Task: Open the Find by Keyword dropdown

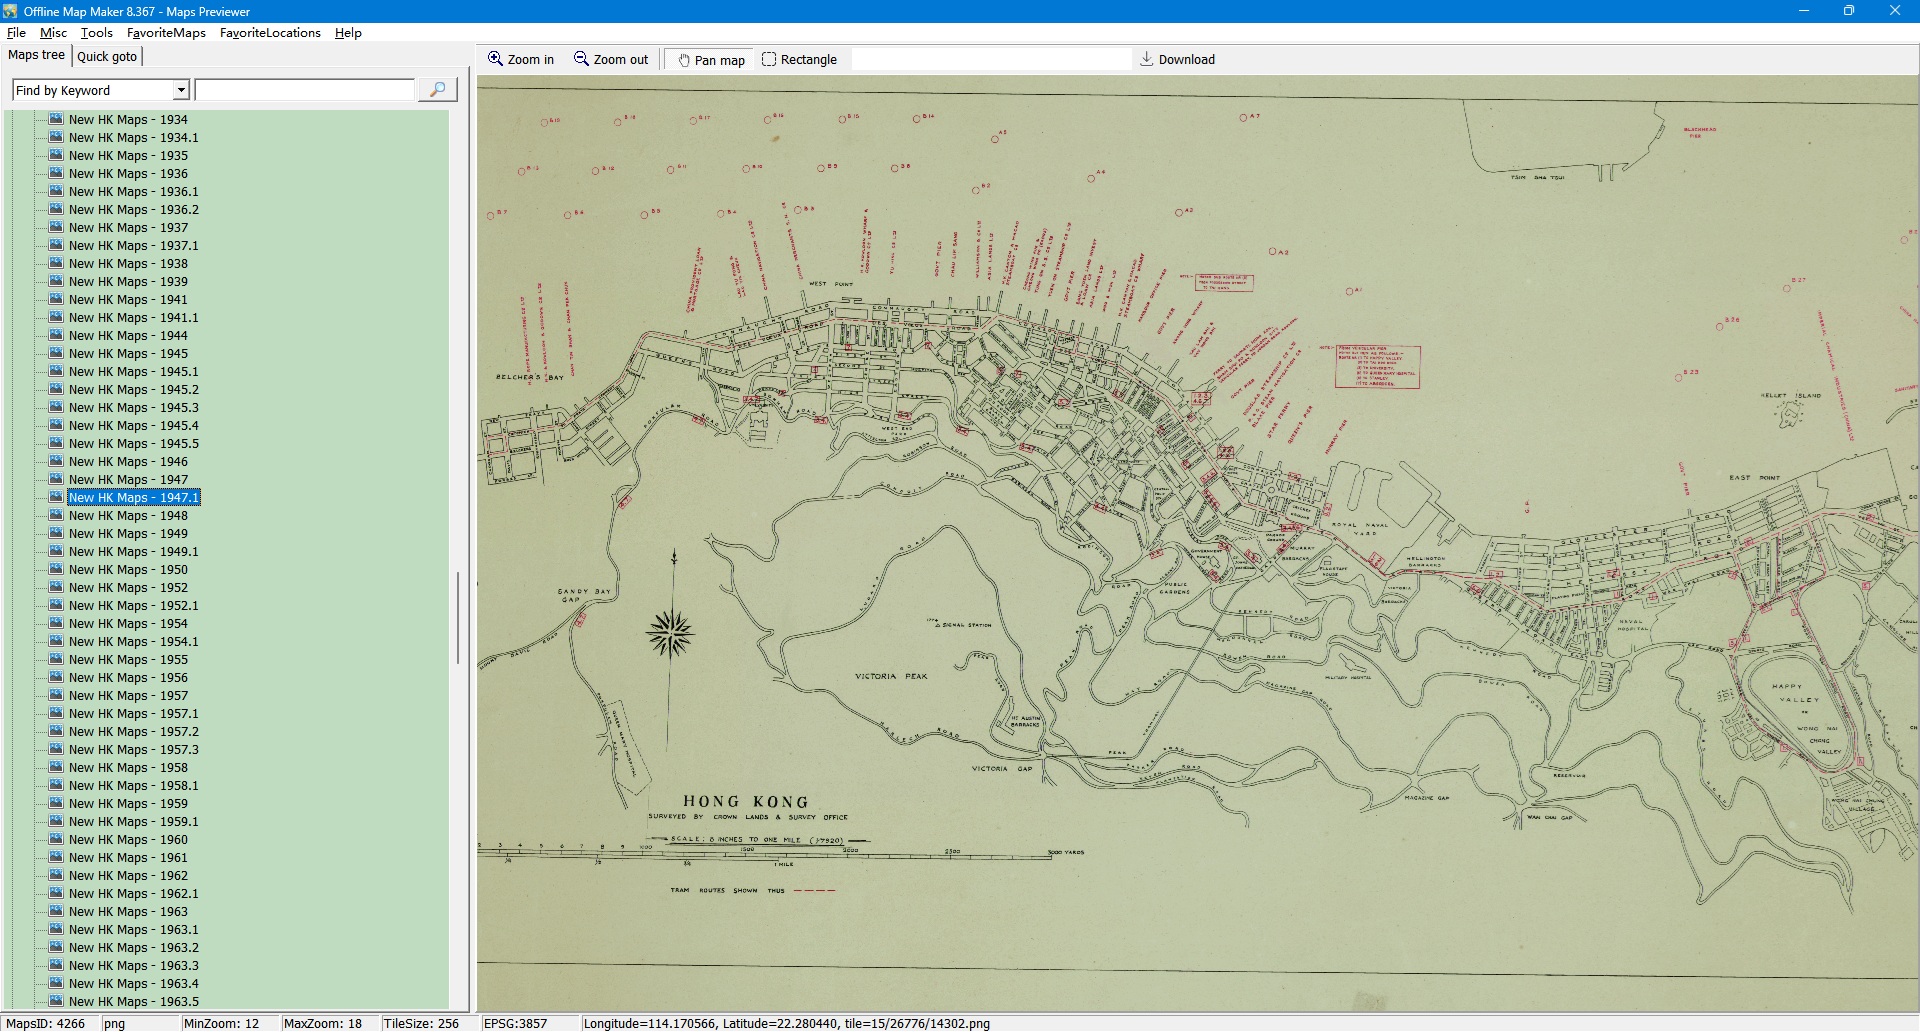Action: pos(181,90)
